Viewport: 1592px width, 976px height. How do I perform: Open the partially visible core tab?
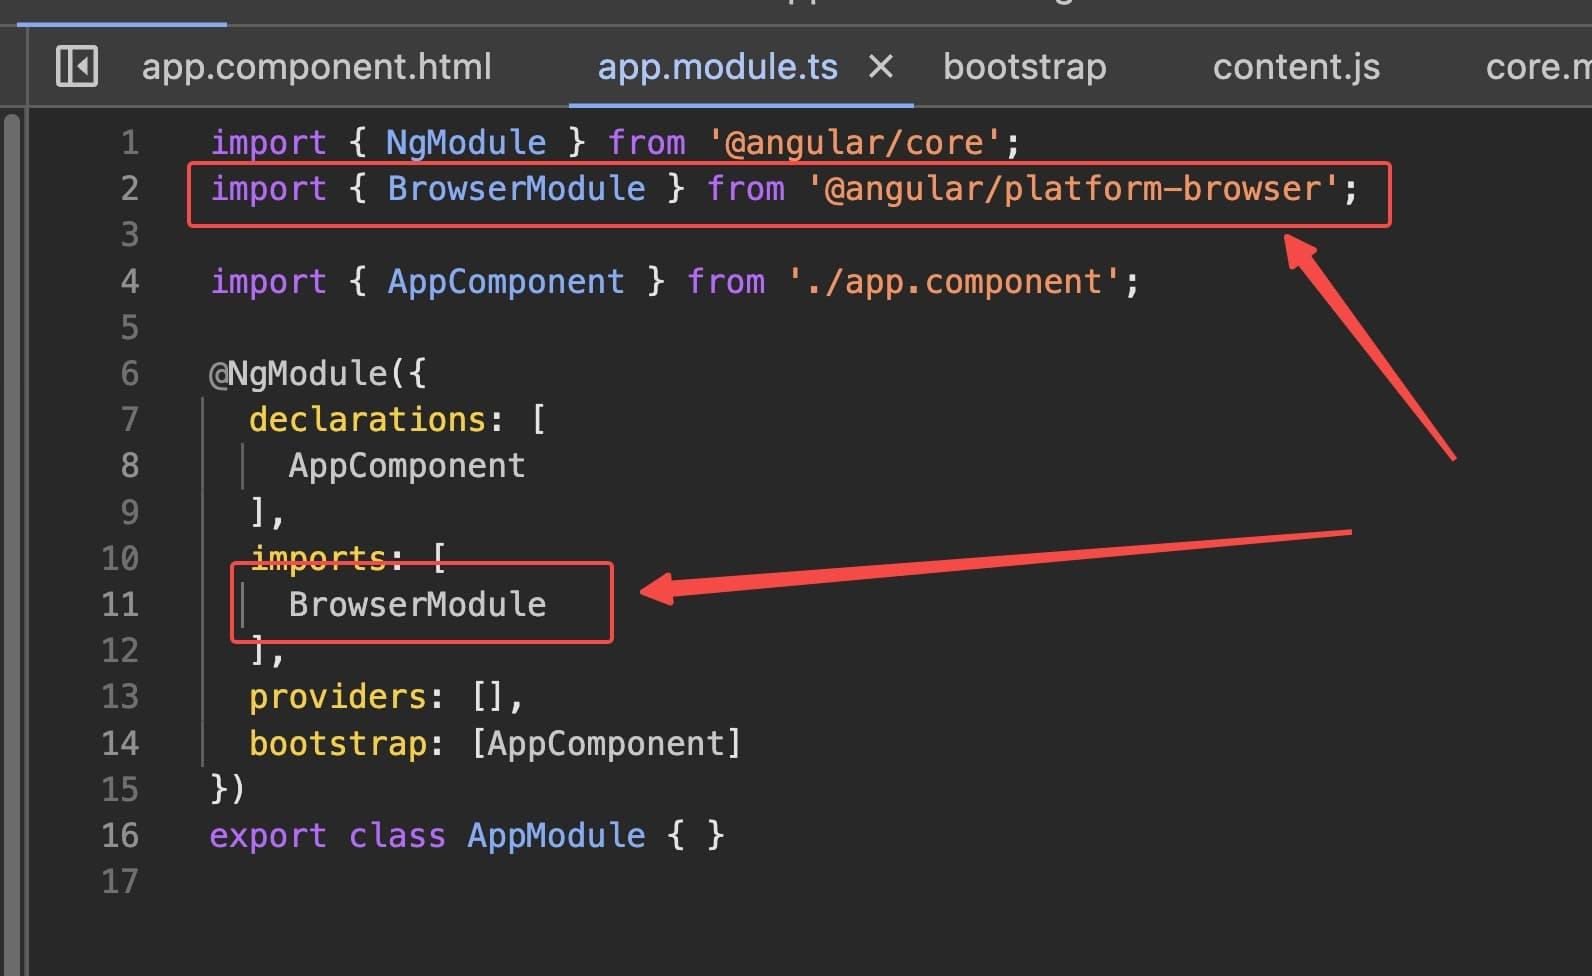click(x=1537, y=67)
